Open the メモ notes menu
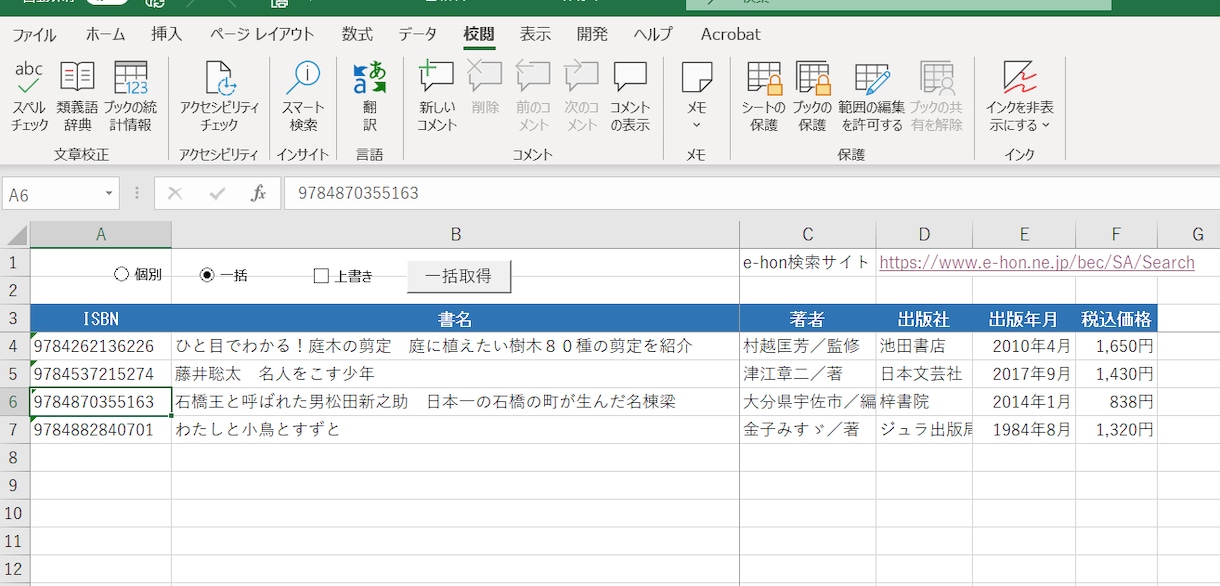 coord(697,96)
